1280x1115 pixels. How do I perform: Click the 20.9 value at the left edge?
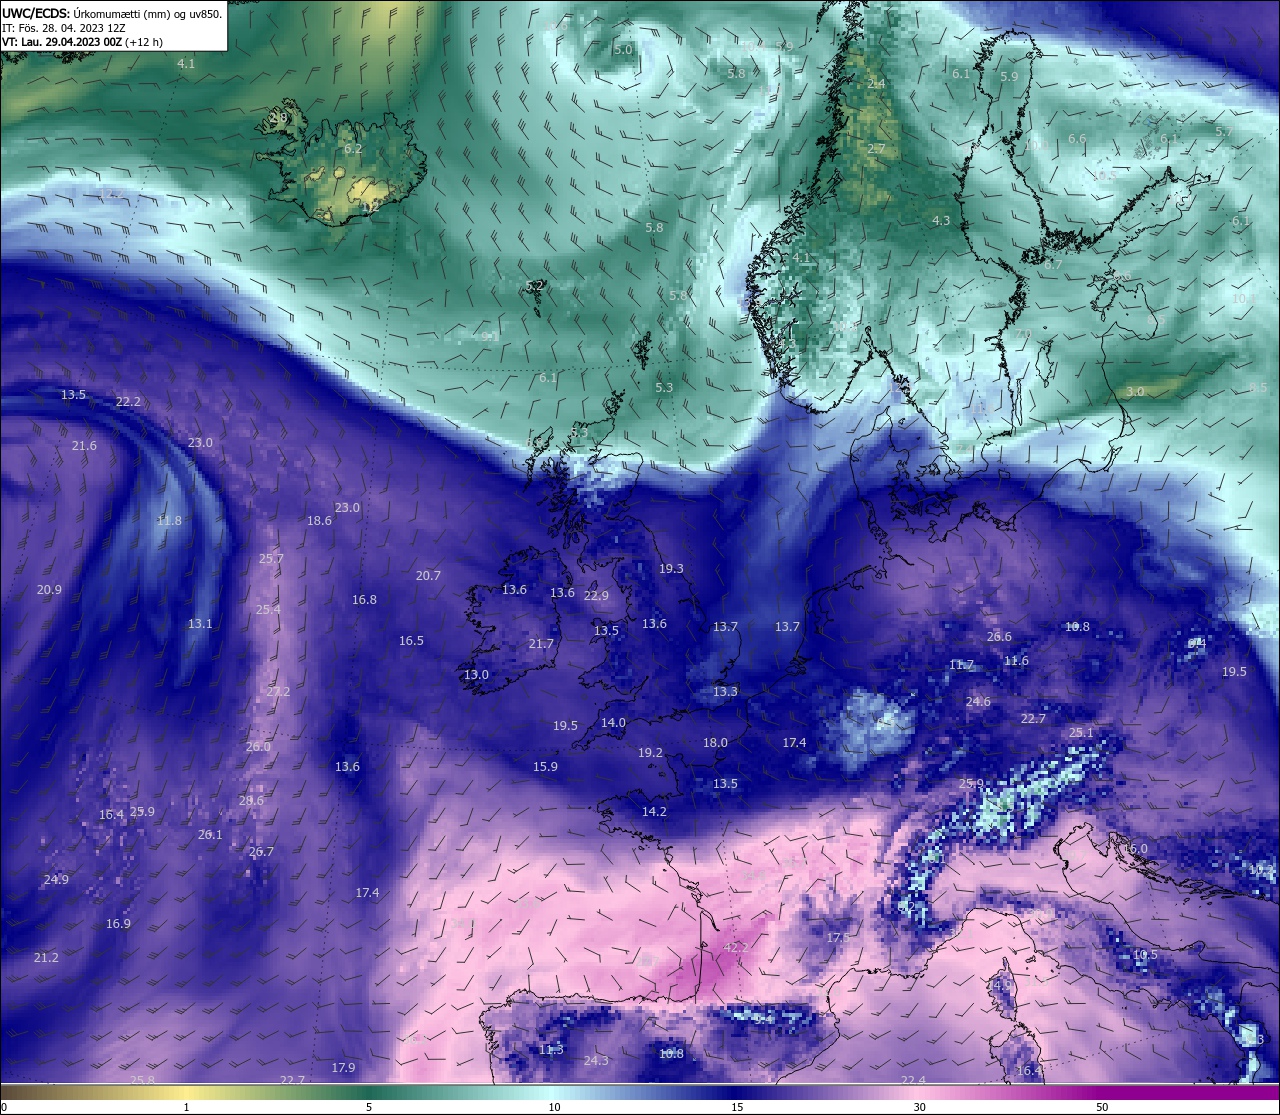coord(49,589)
